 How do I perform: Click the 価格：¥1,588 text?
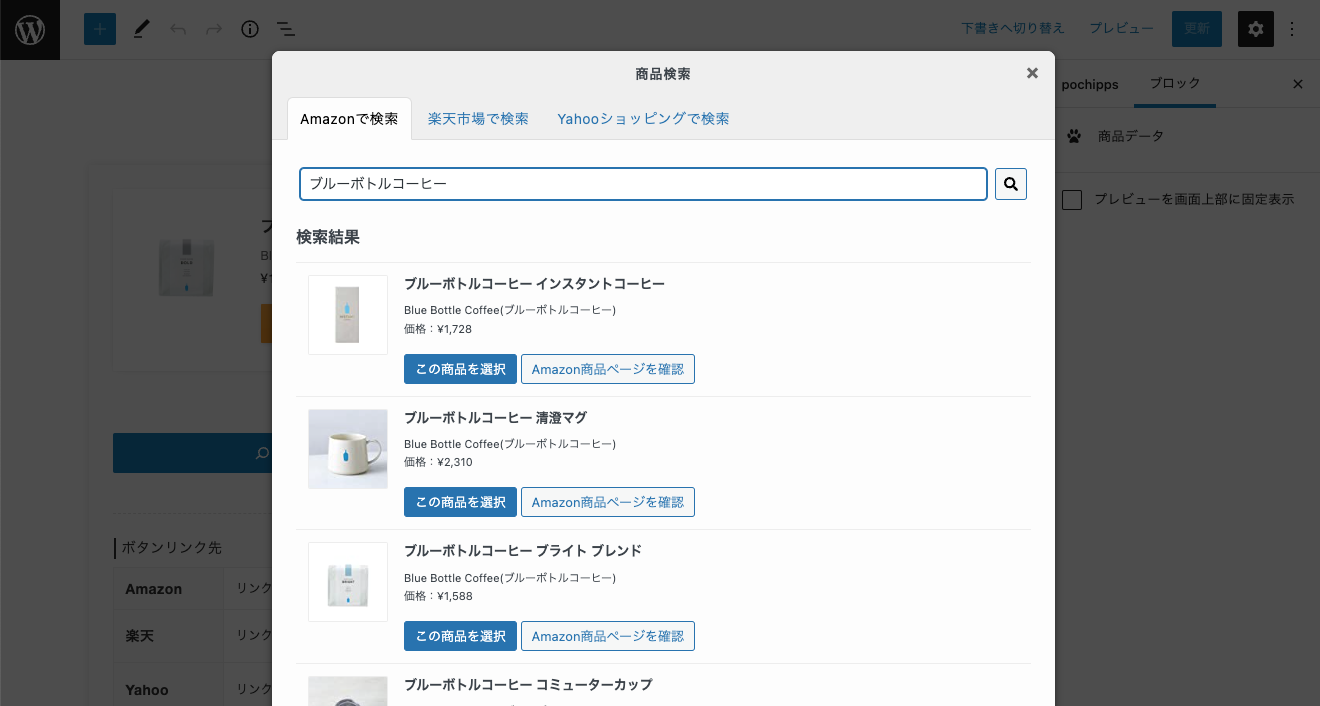click(x=438, y=596)
